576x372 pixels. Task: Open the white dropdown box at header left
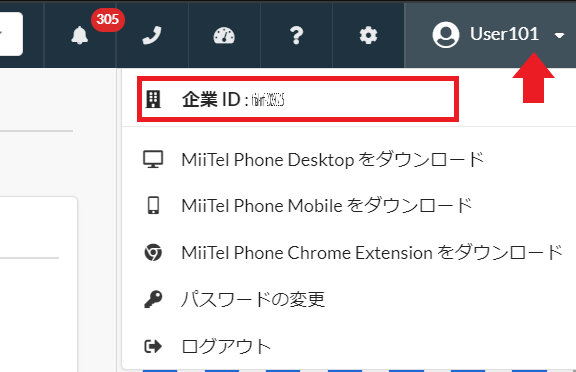click(x=10, y=34)
